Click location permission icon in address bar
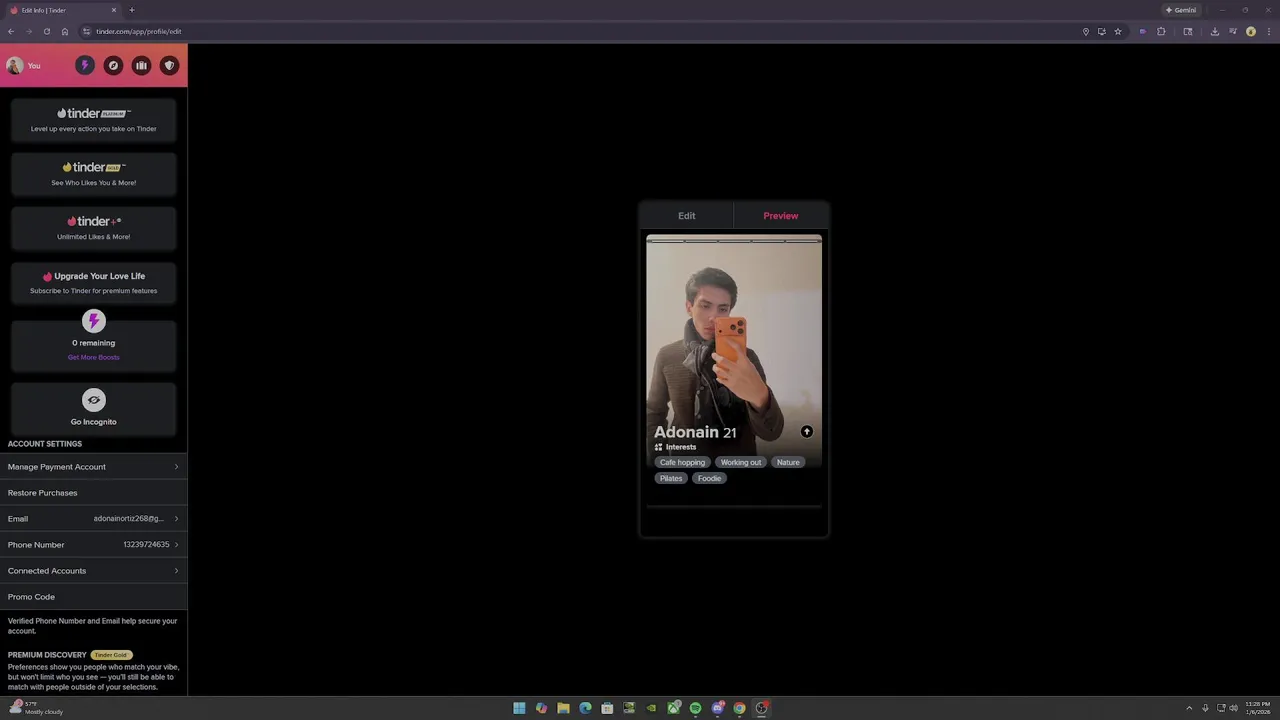1280x720 pixels. pos(1085,31)
